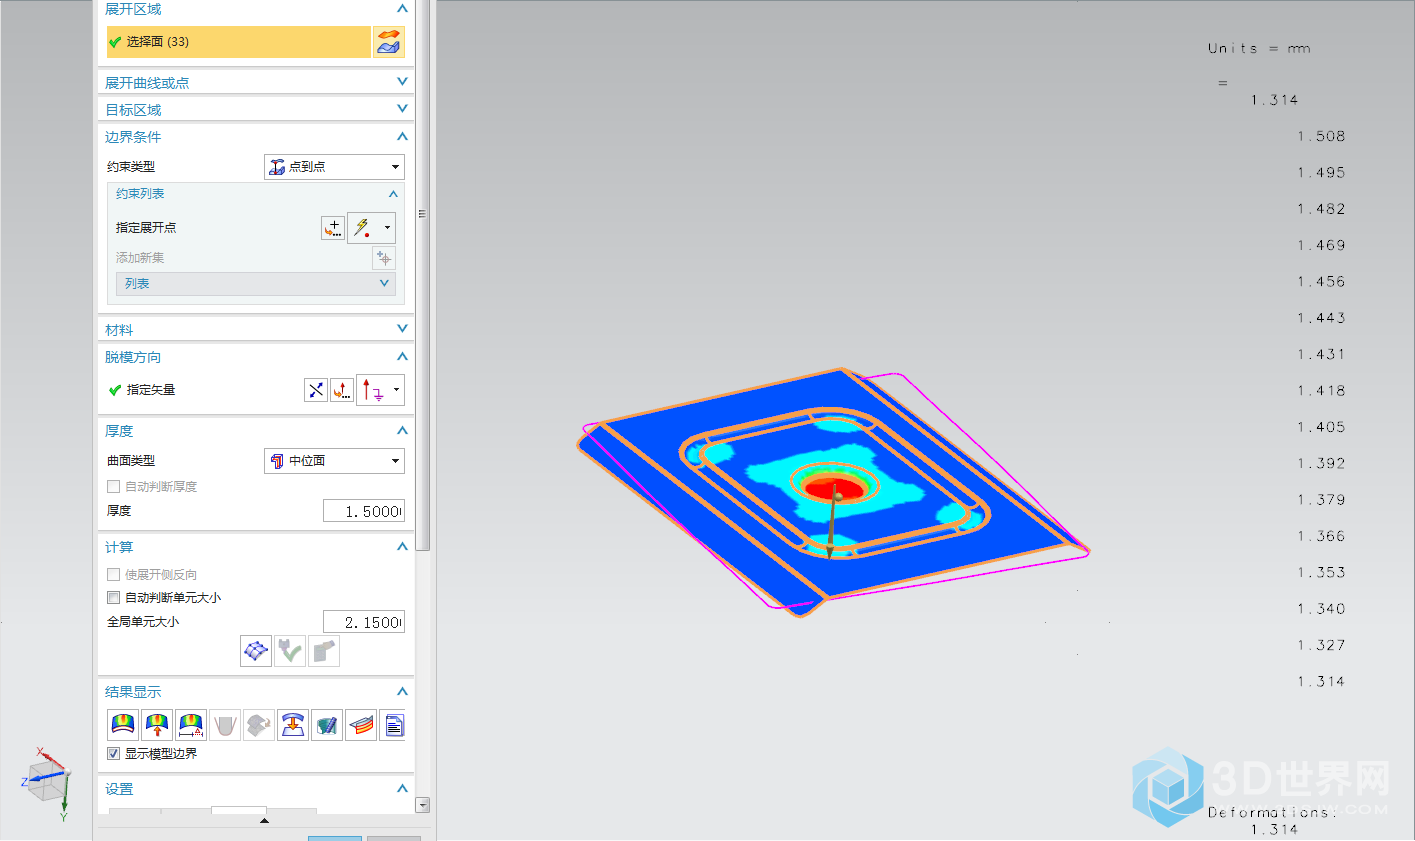Image resolution: width=1415 pixels, height=841 pixels.
Task: Click the mesh generation icon under 全局单元大小
Action: pyautogui.click(x=256, y=651)
